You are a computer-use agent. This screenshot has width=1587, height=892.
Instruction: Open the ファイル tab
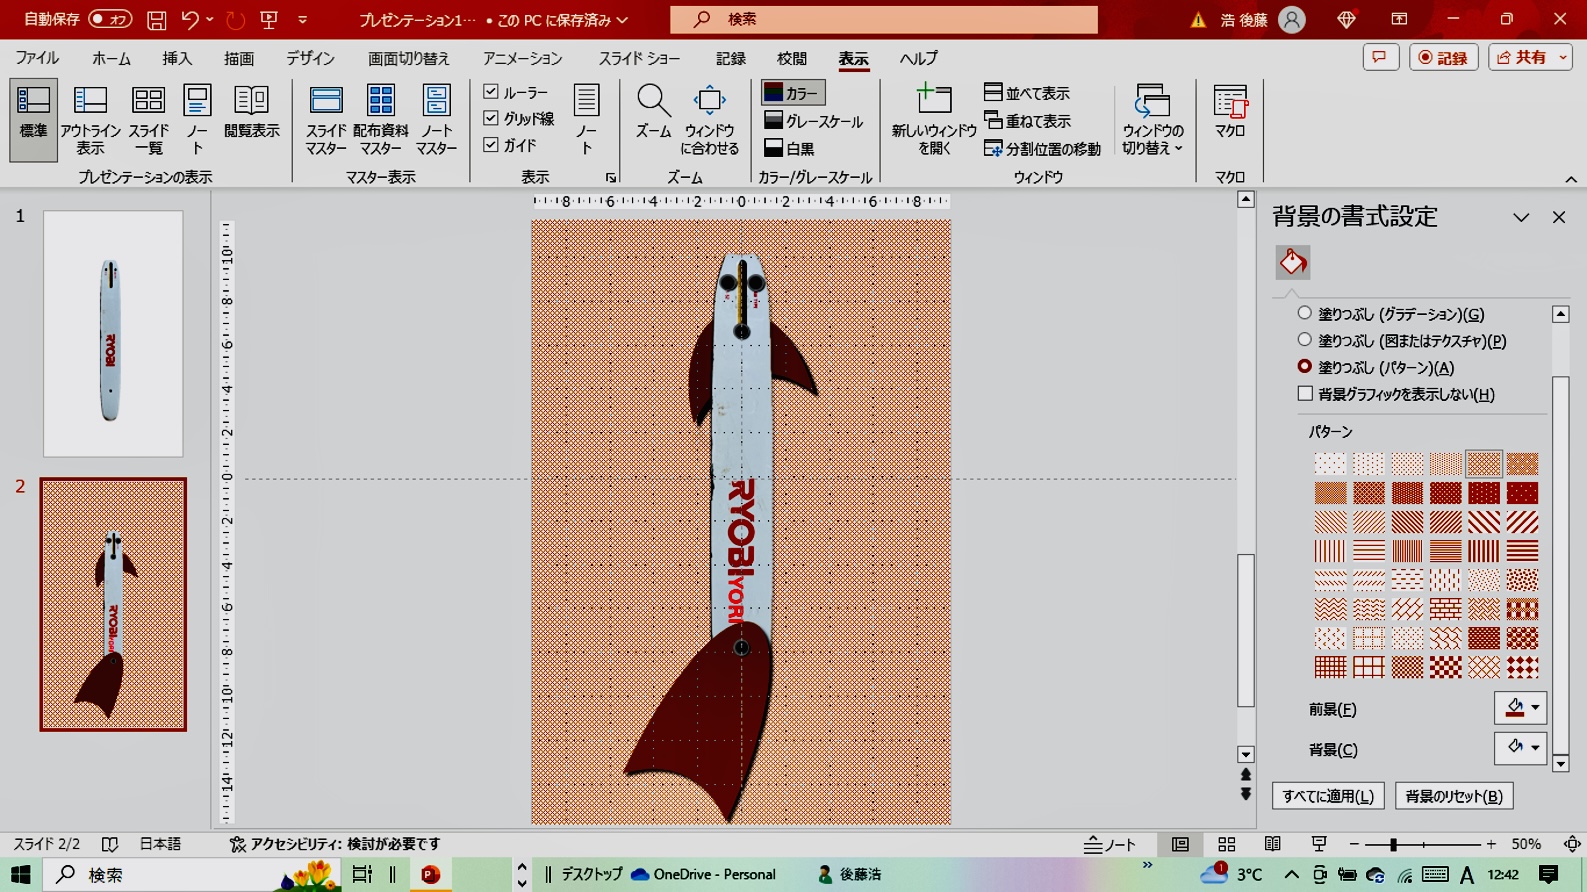[x=37, y=58]
